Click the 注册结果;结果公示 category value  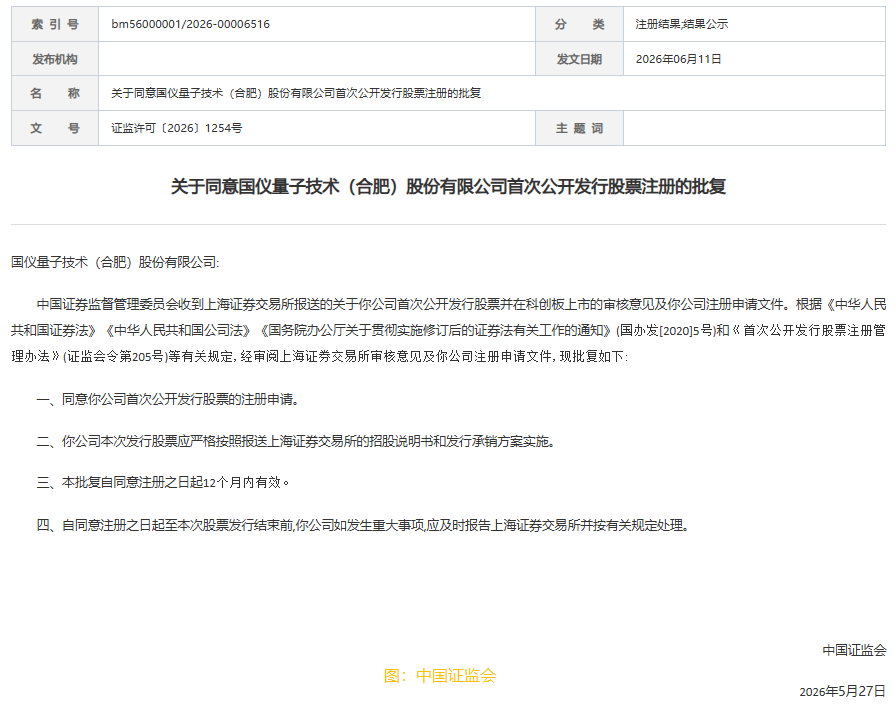point(682,24)
